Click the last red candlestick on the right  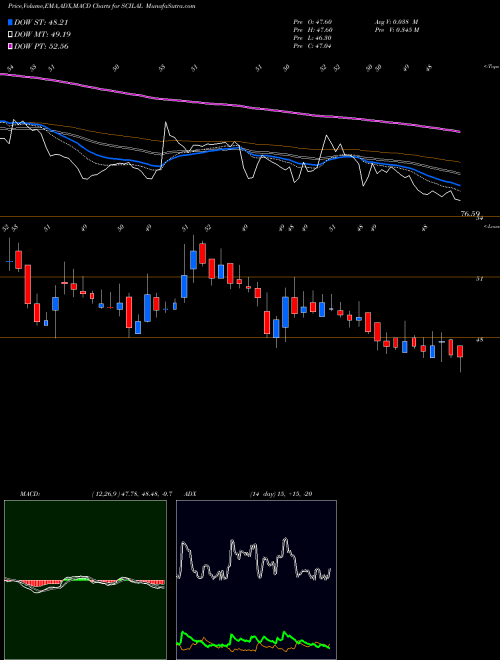coord(460,351)
